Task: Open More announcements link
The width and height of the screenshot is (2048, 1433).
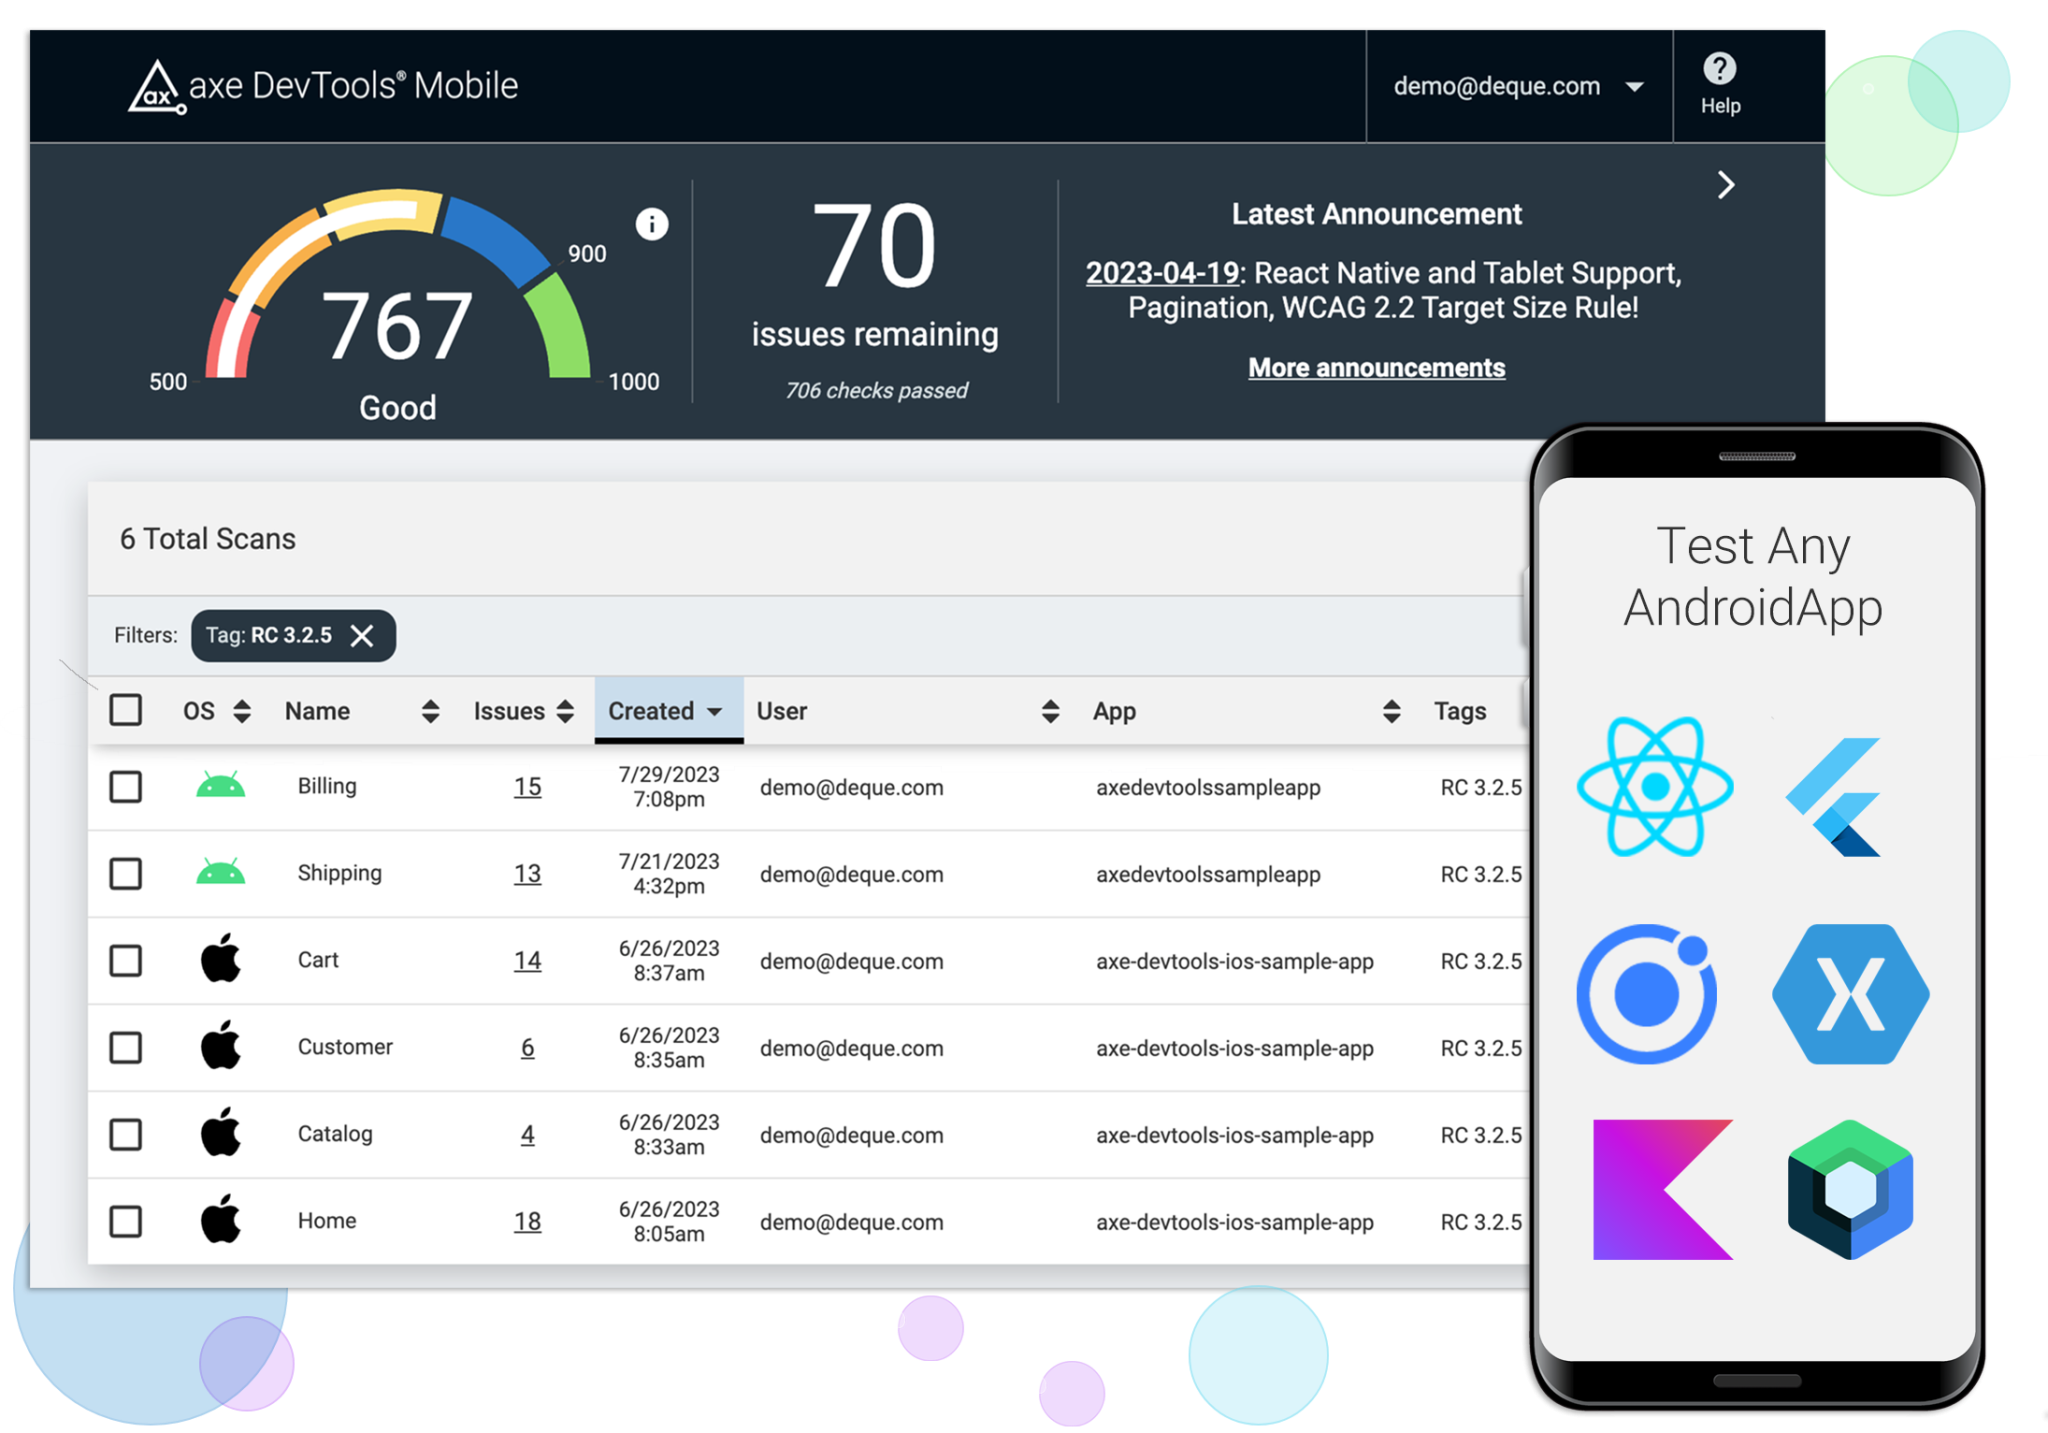Action: (x=1376, y=367)
